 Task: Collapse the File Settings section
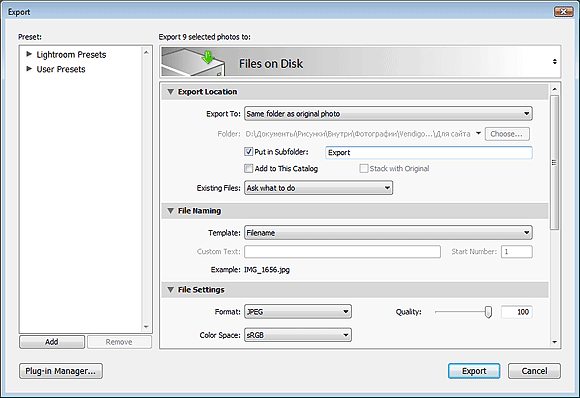[x=171, y=290]
